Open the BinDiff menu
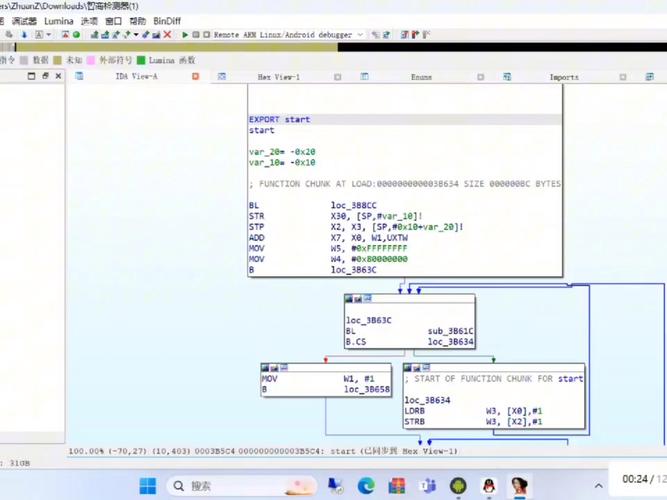 tap(167, 21)
